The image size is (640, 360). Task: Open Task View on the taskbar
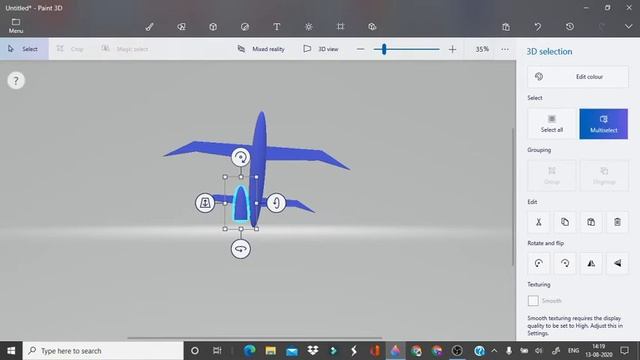click(x=217, y=351)
